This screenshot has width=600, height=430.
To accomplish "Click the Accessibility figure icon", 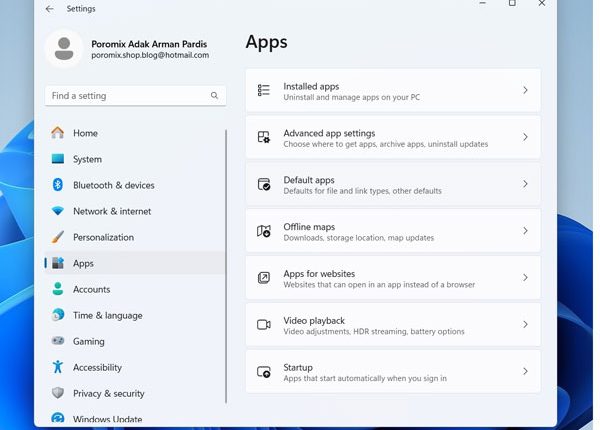I will [58, 366].
